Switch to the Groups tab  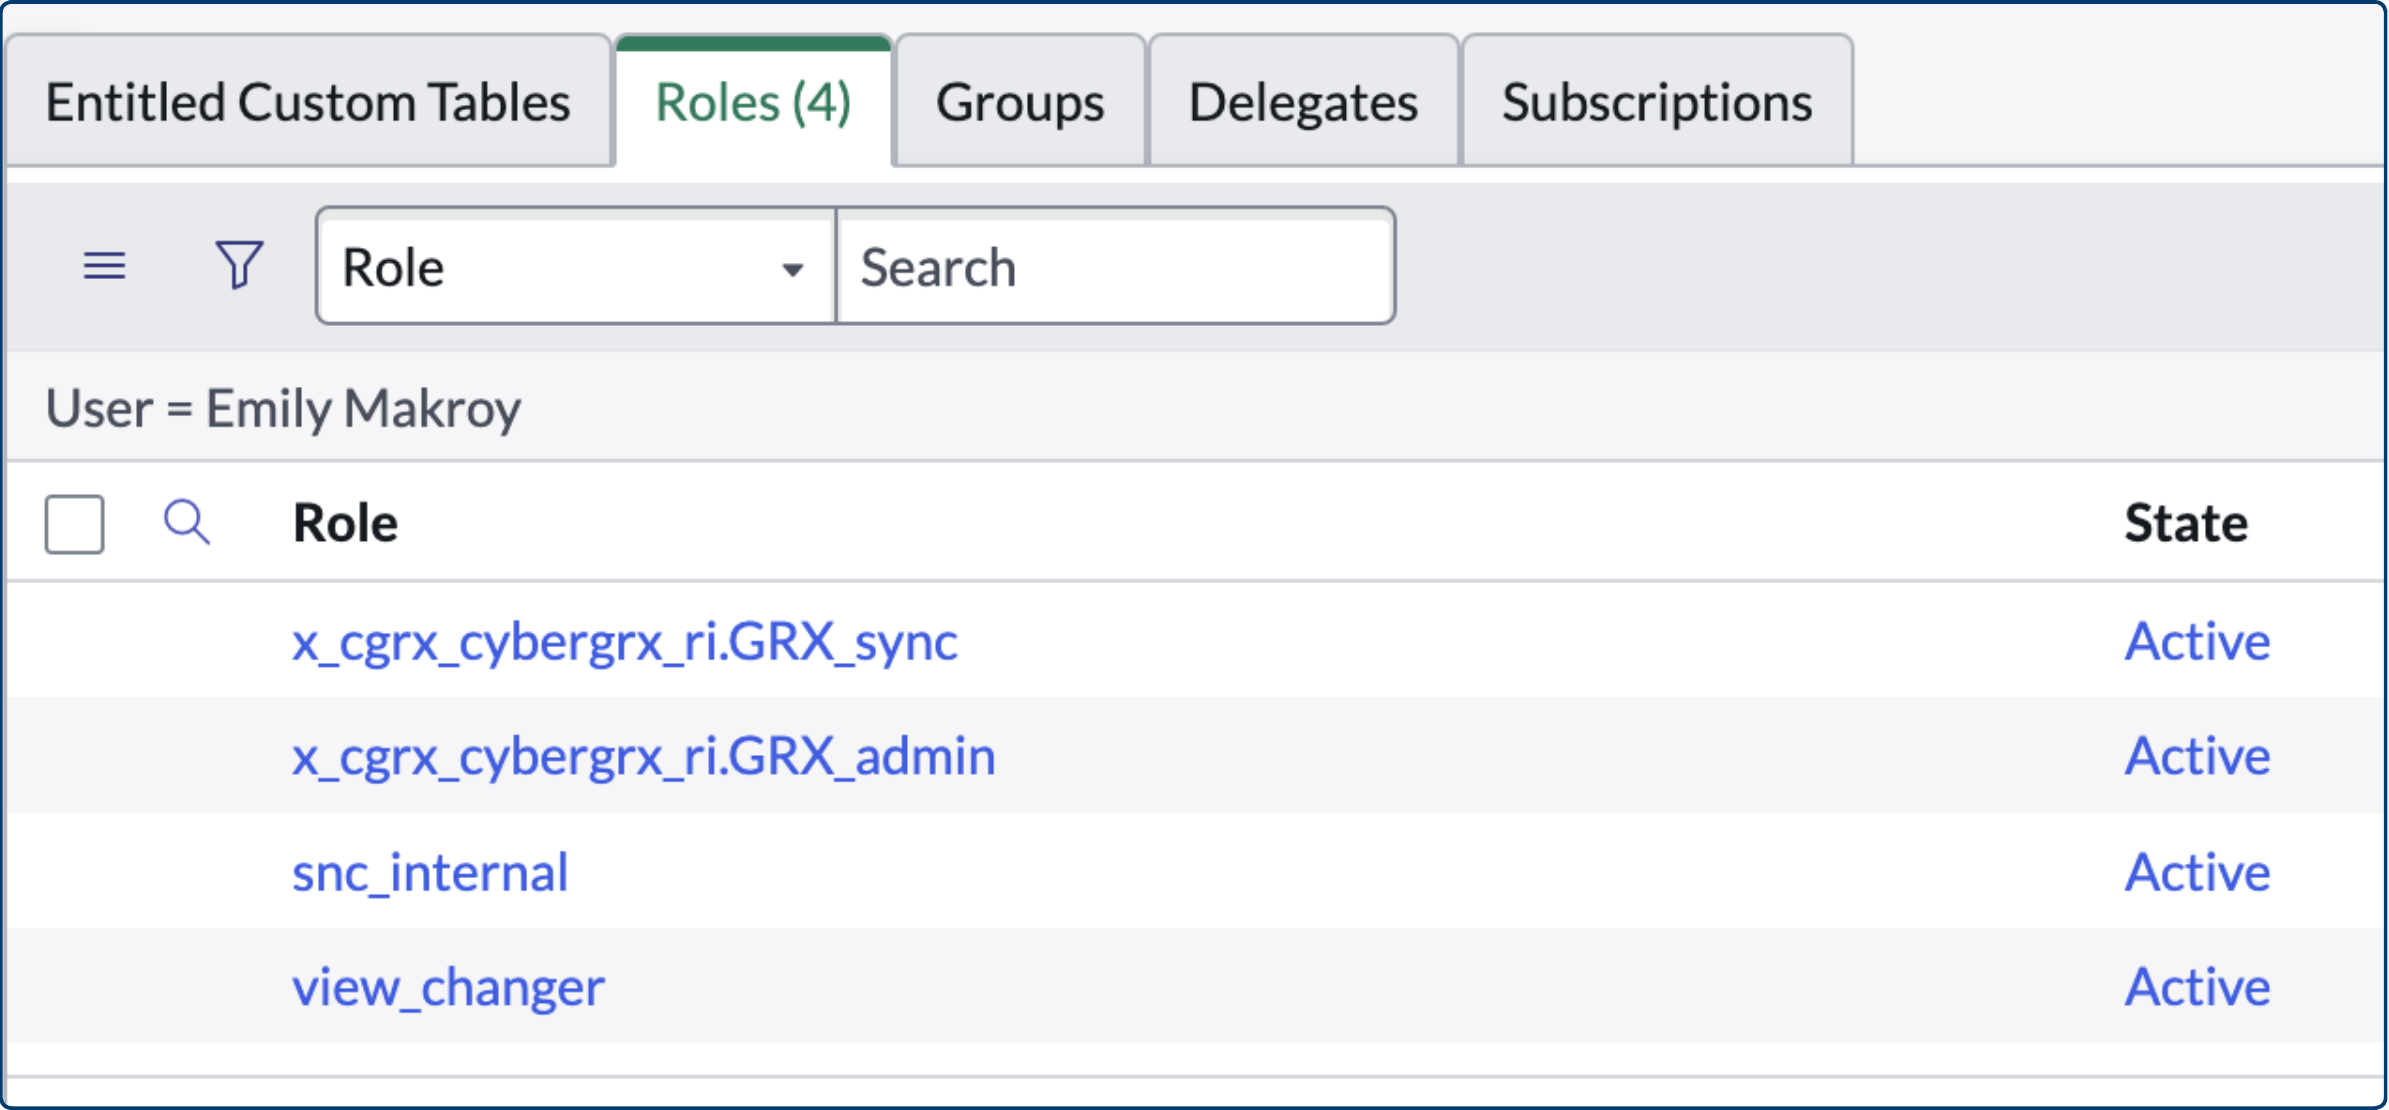[1019, 101]
